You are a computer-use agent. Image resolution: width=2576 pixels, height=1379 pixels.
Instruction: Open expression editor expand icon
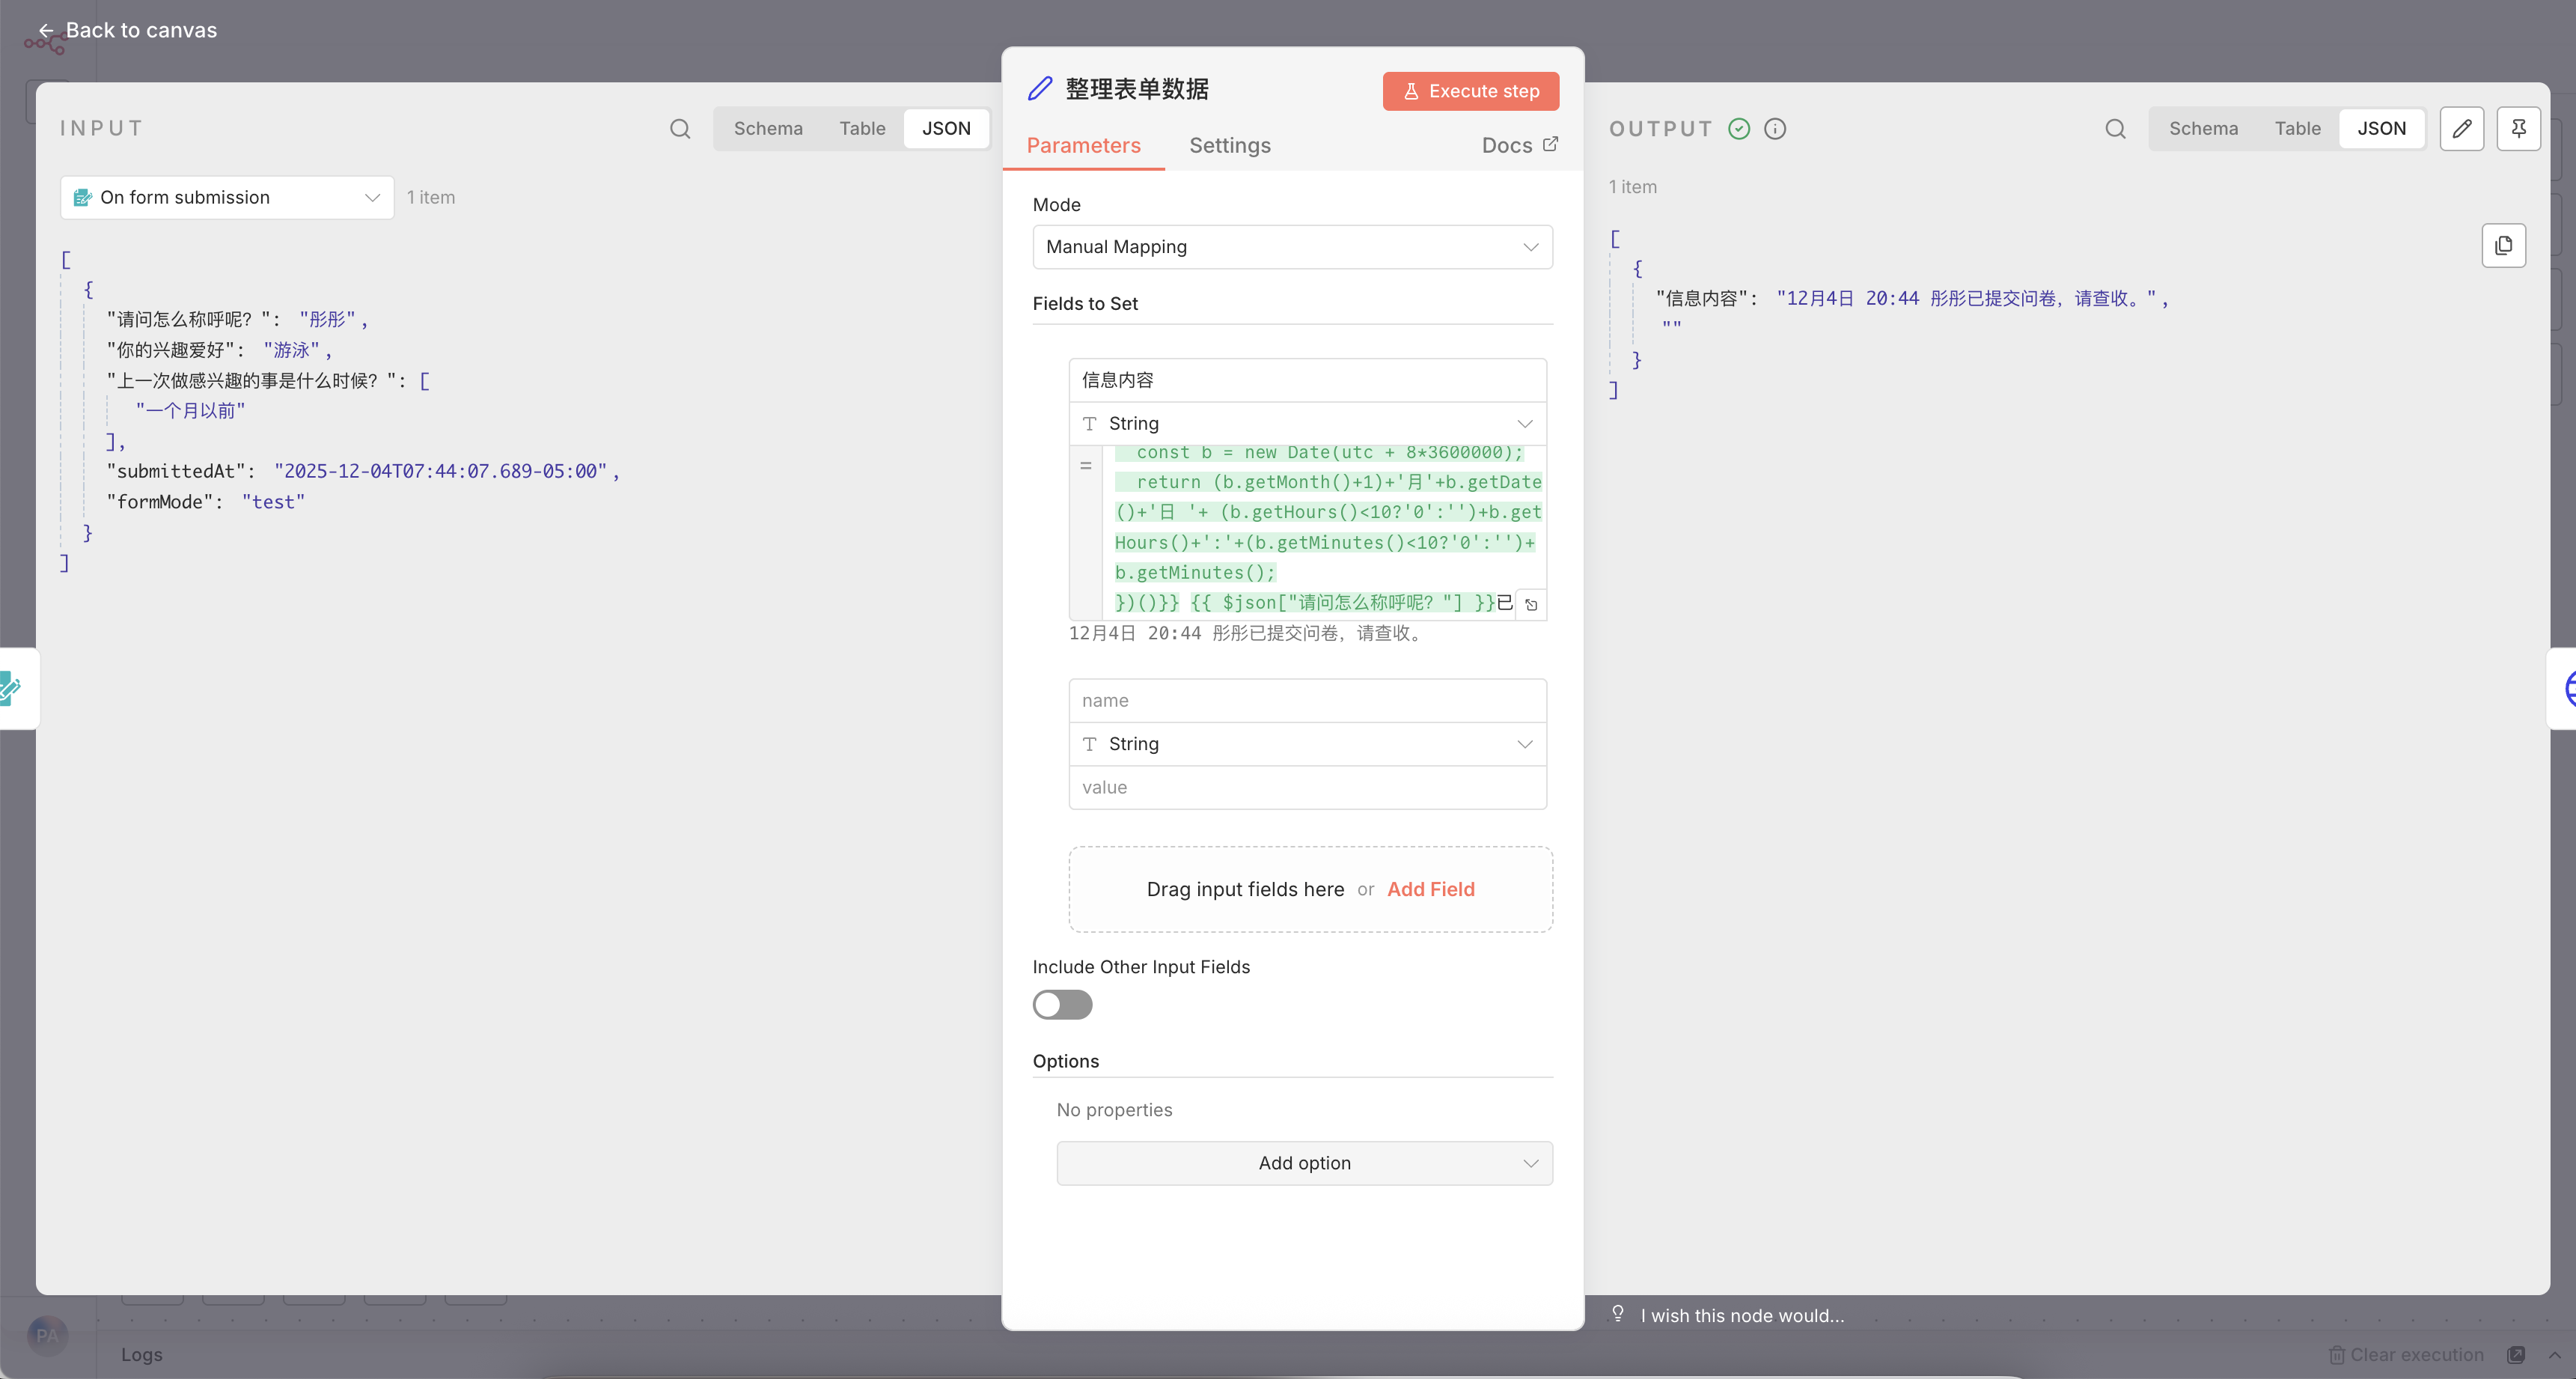coord(1531,604)
